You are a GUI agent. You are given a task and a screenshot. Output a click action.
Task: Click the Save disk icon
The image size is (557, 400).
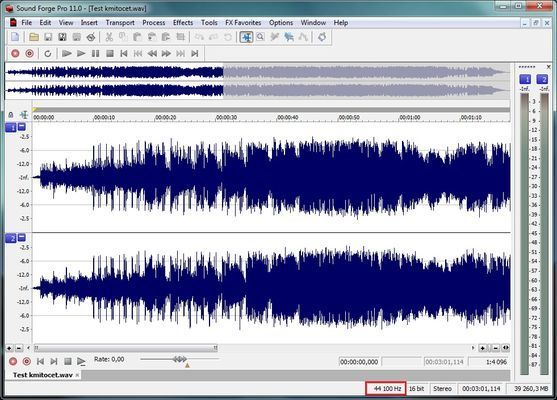point(48,37)
